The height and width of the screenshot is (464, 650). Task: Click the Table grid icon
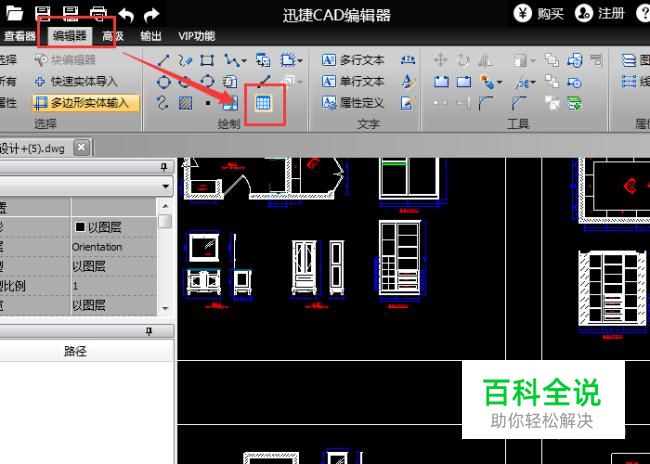(263, 103)
